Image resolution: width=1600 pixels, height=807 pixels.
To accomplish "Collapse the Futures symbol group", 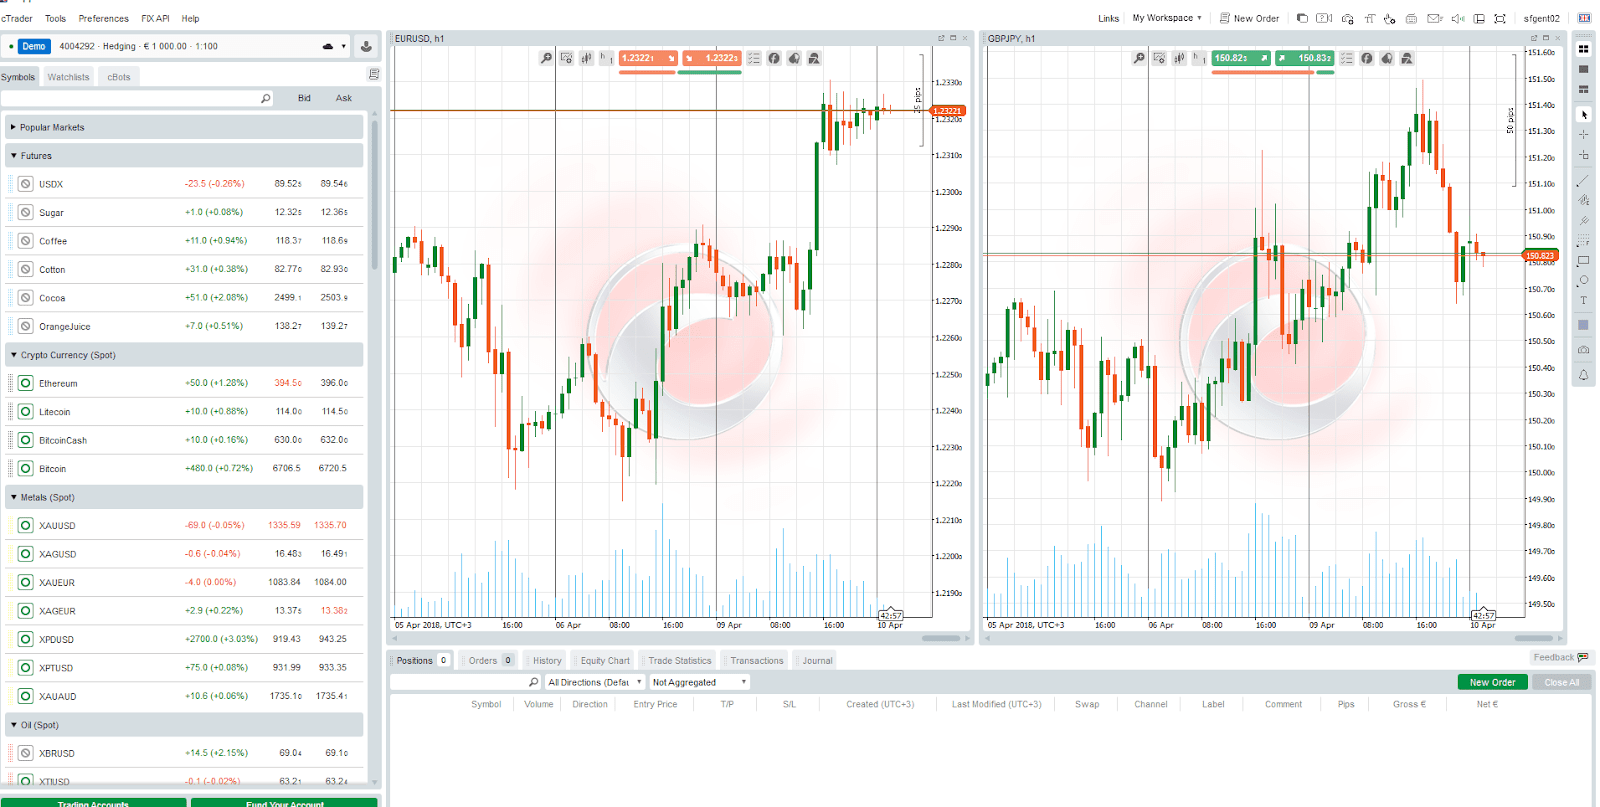I will (14, 156).
